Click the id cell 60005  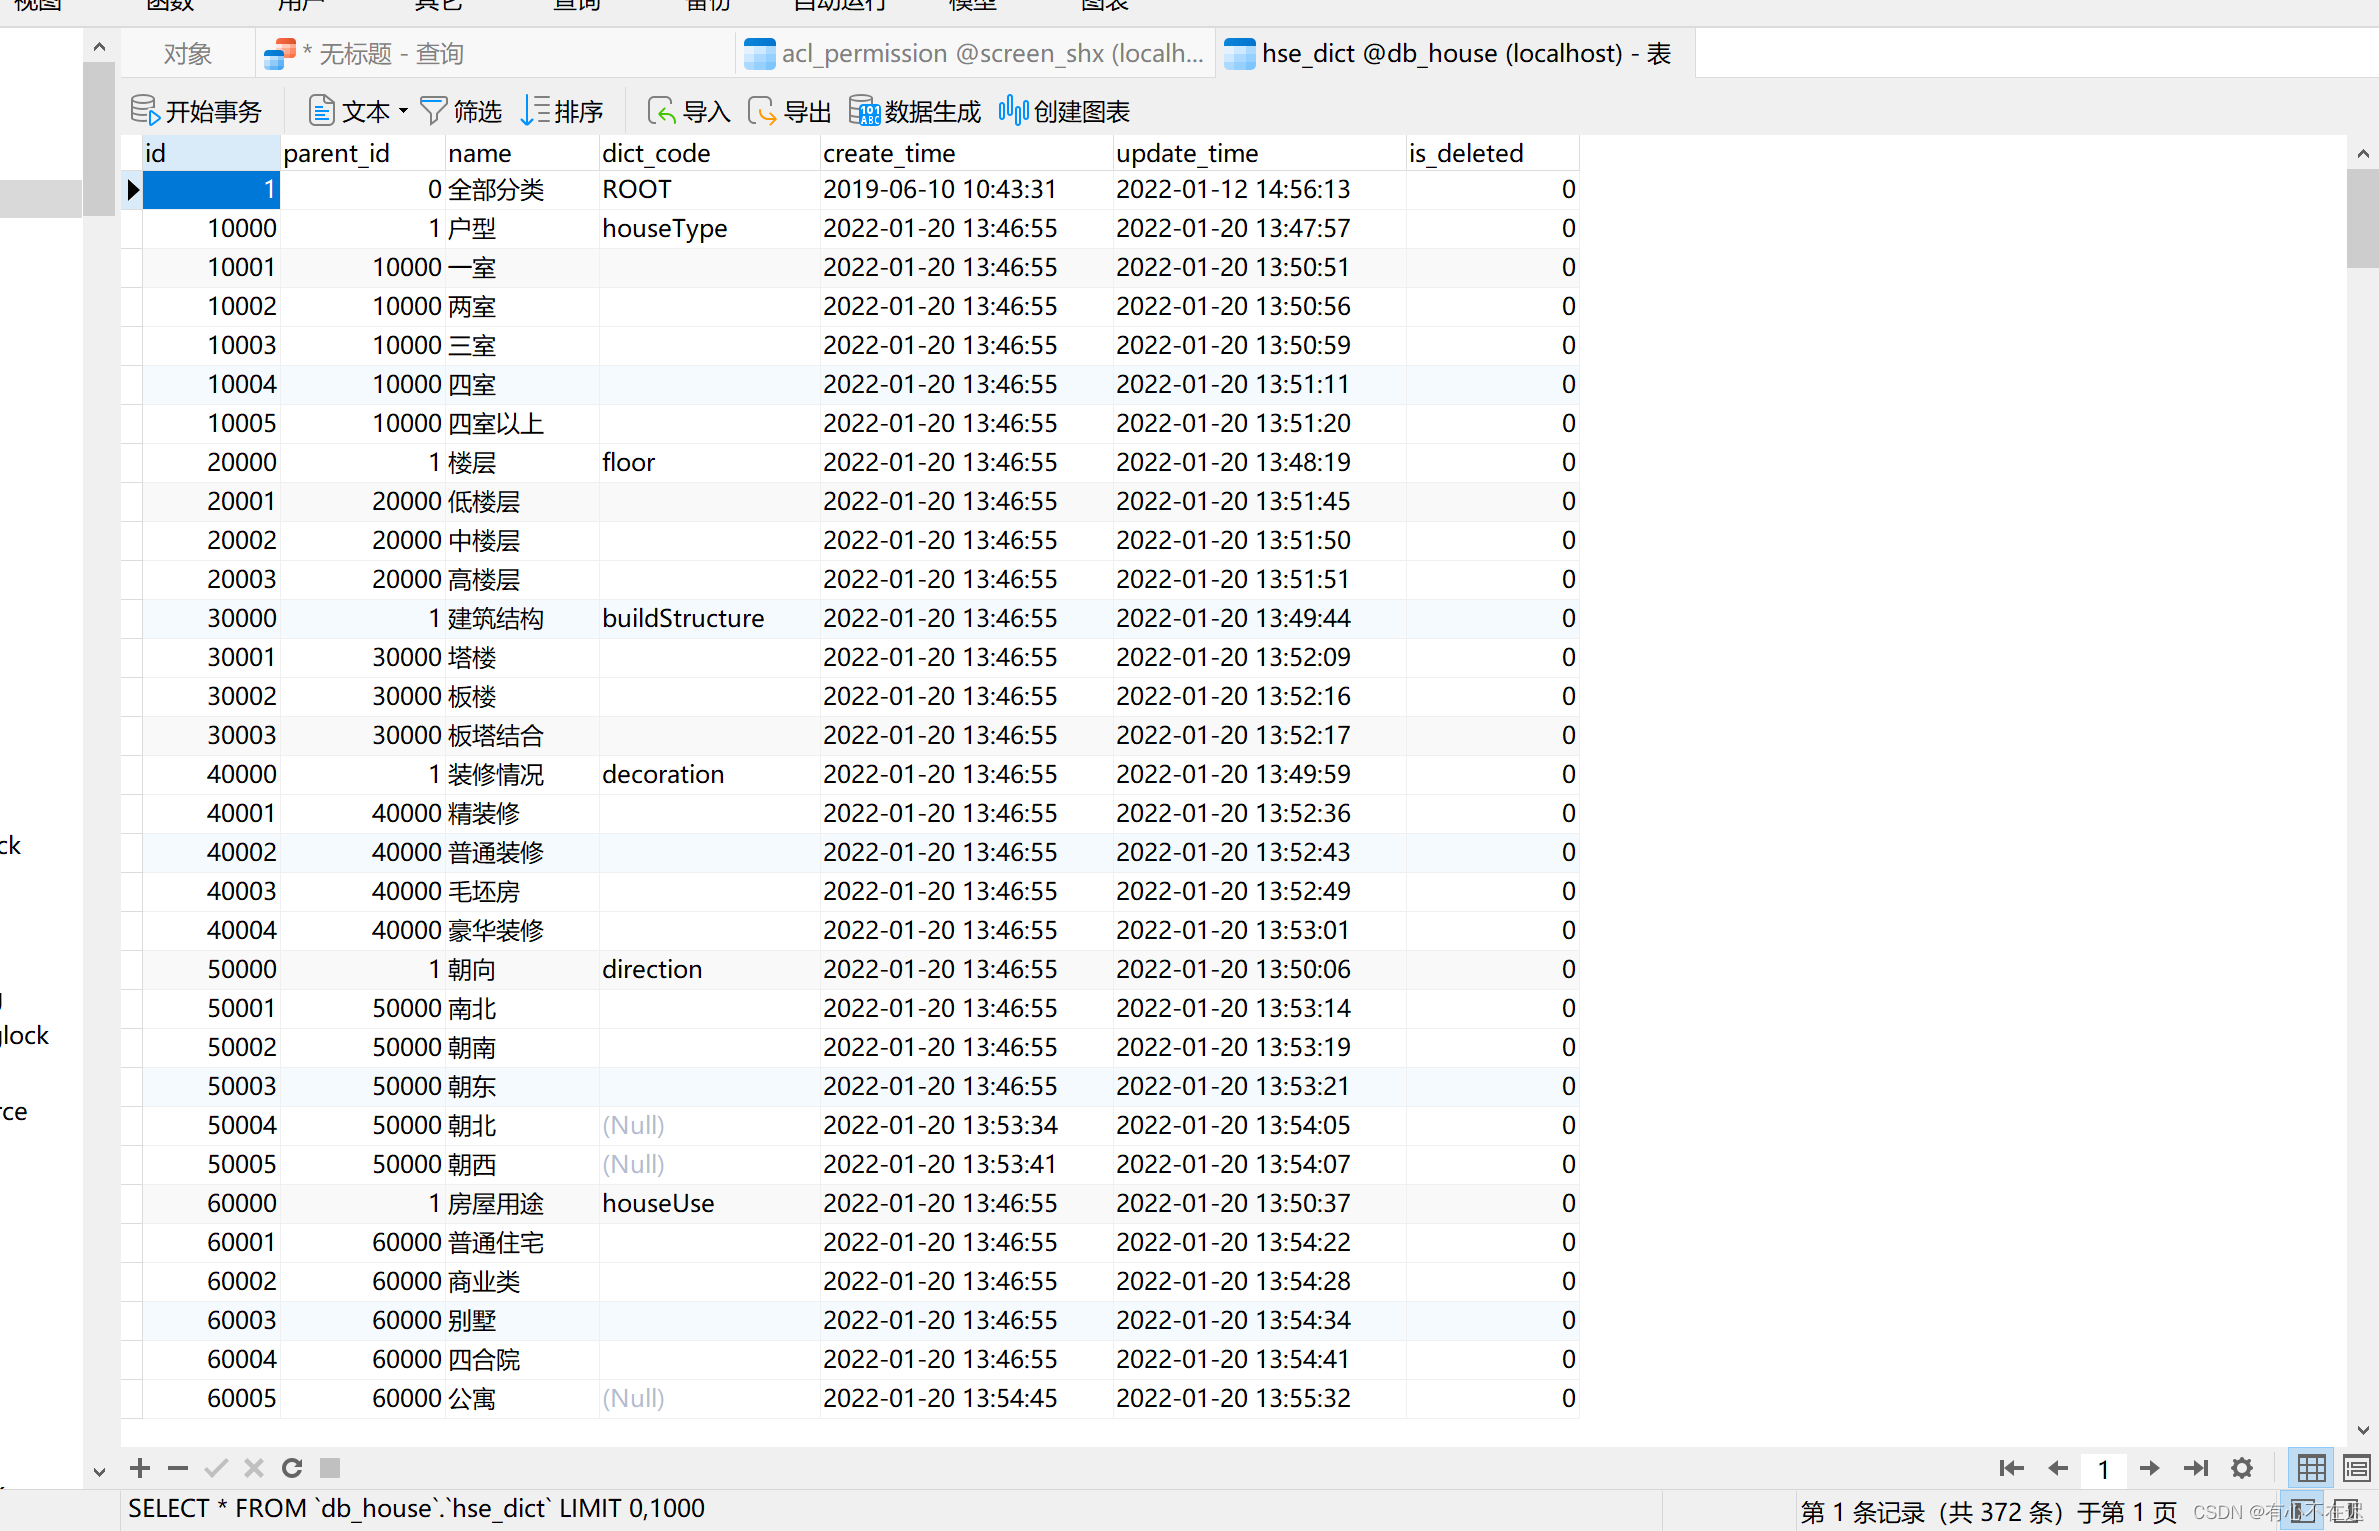[x=211, y=1398]
